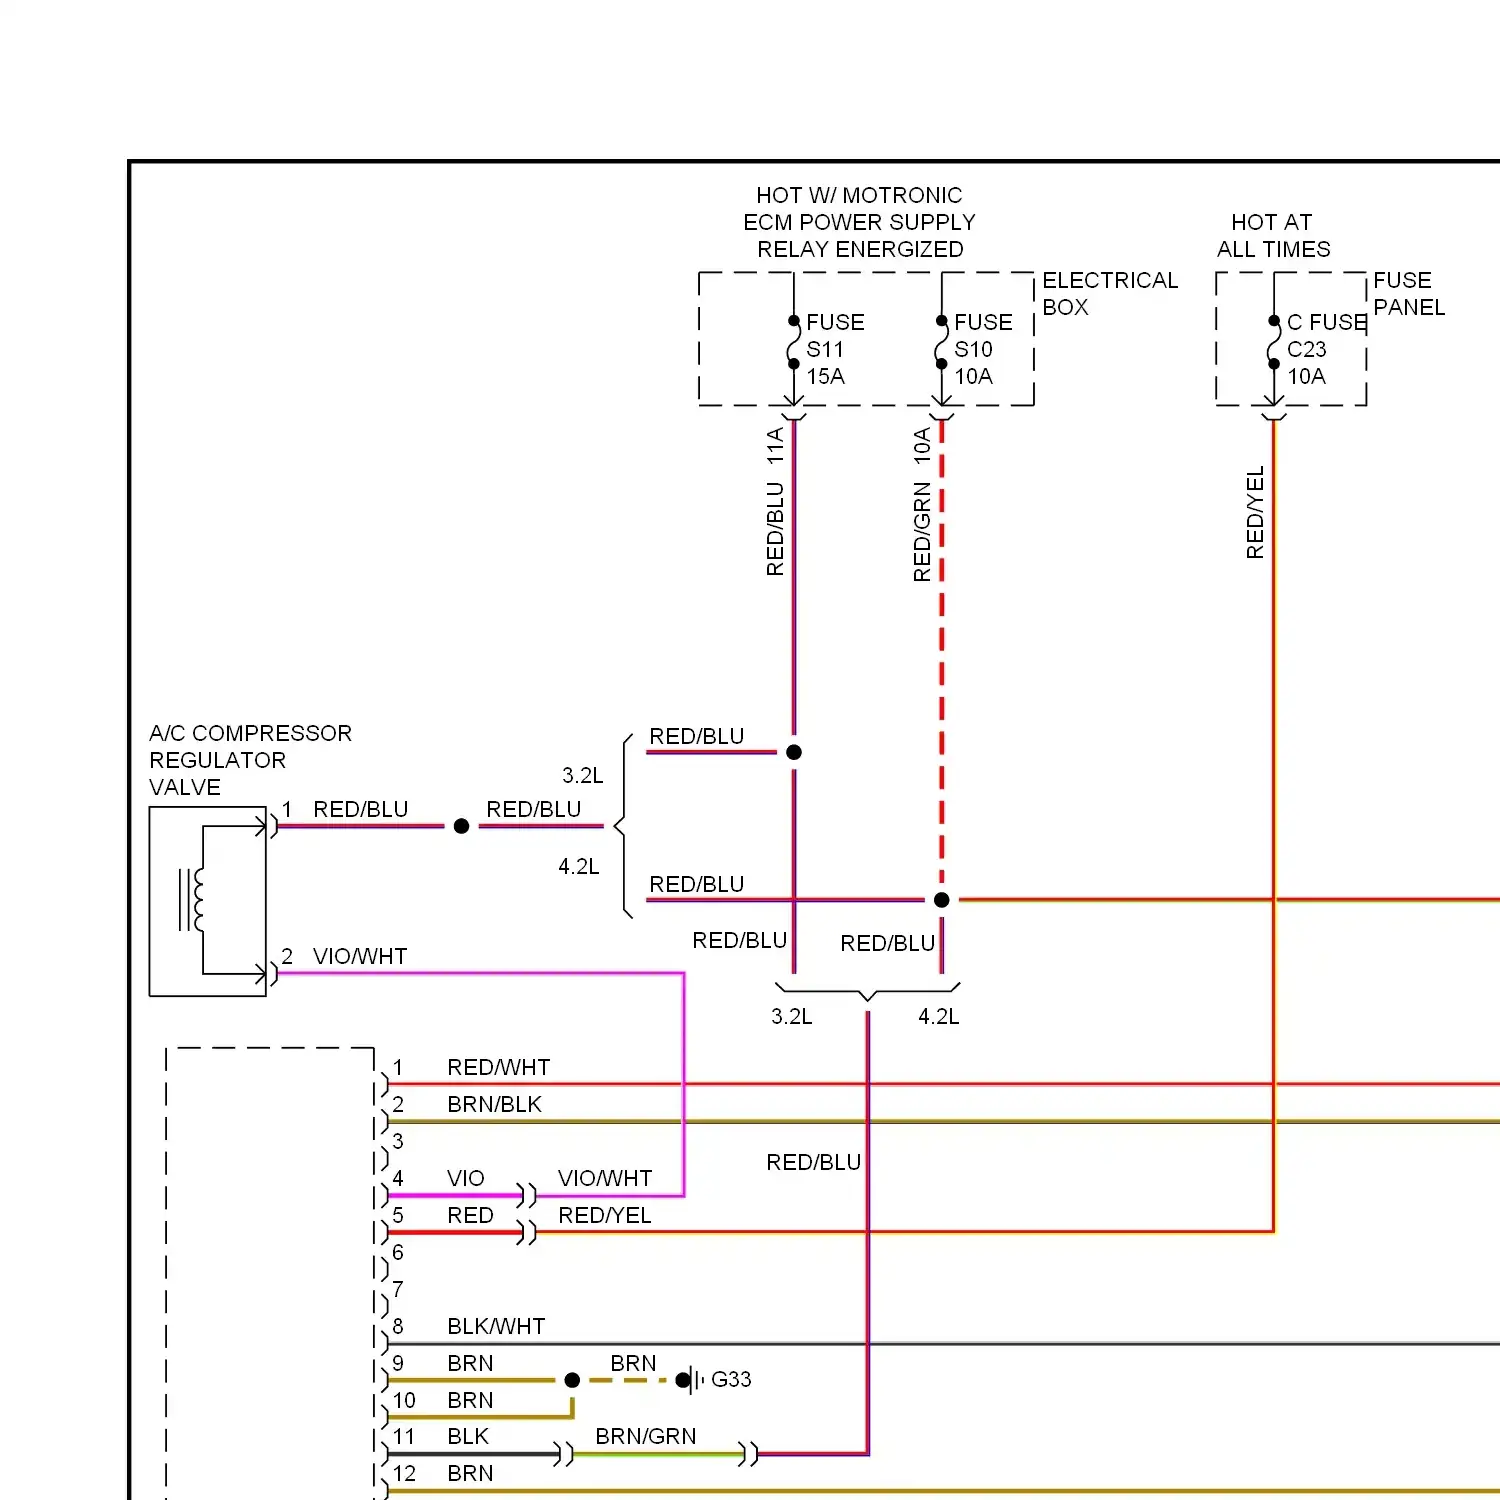Click pin number '6' on the lower connector

(x=398, y=1252)
